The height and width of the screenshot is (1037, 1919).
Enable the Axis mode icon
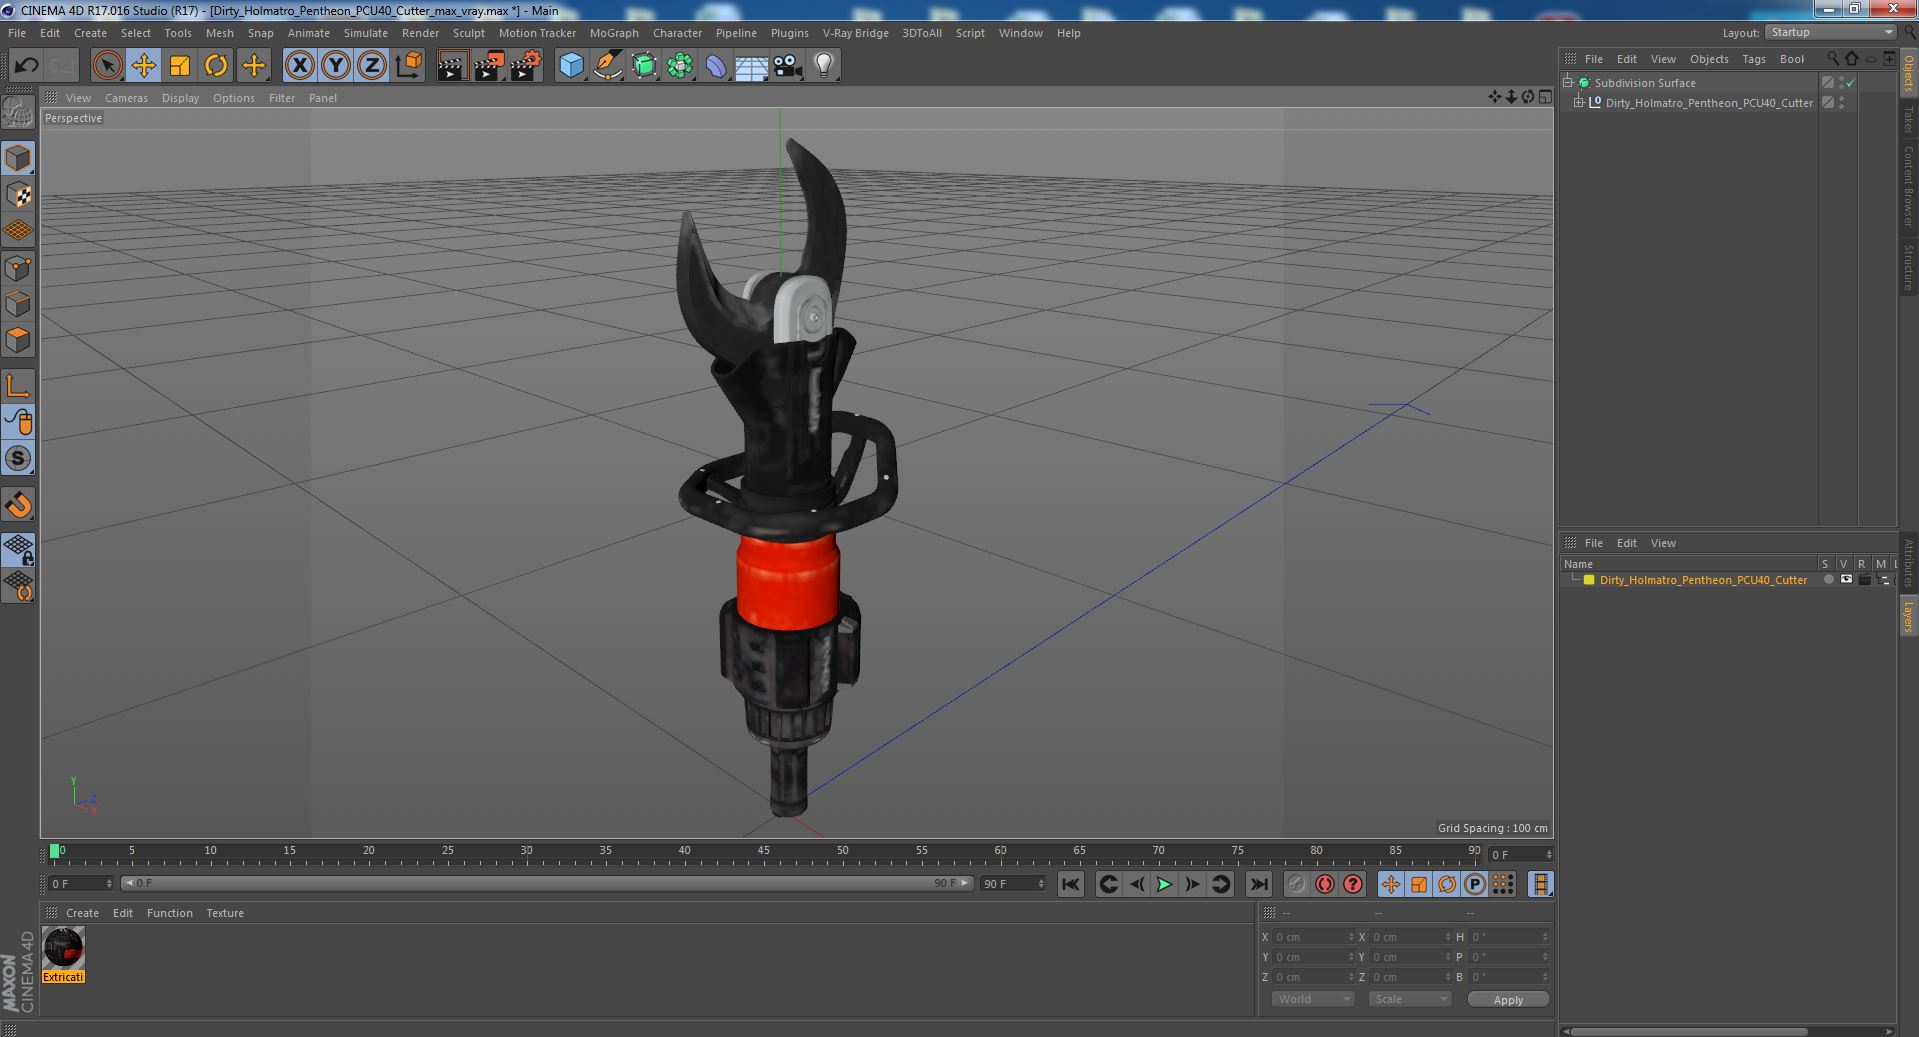(18, 386)
